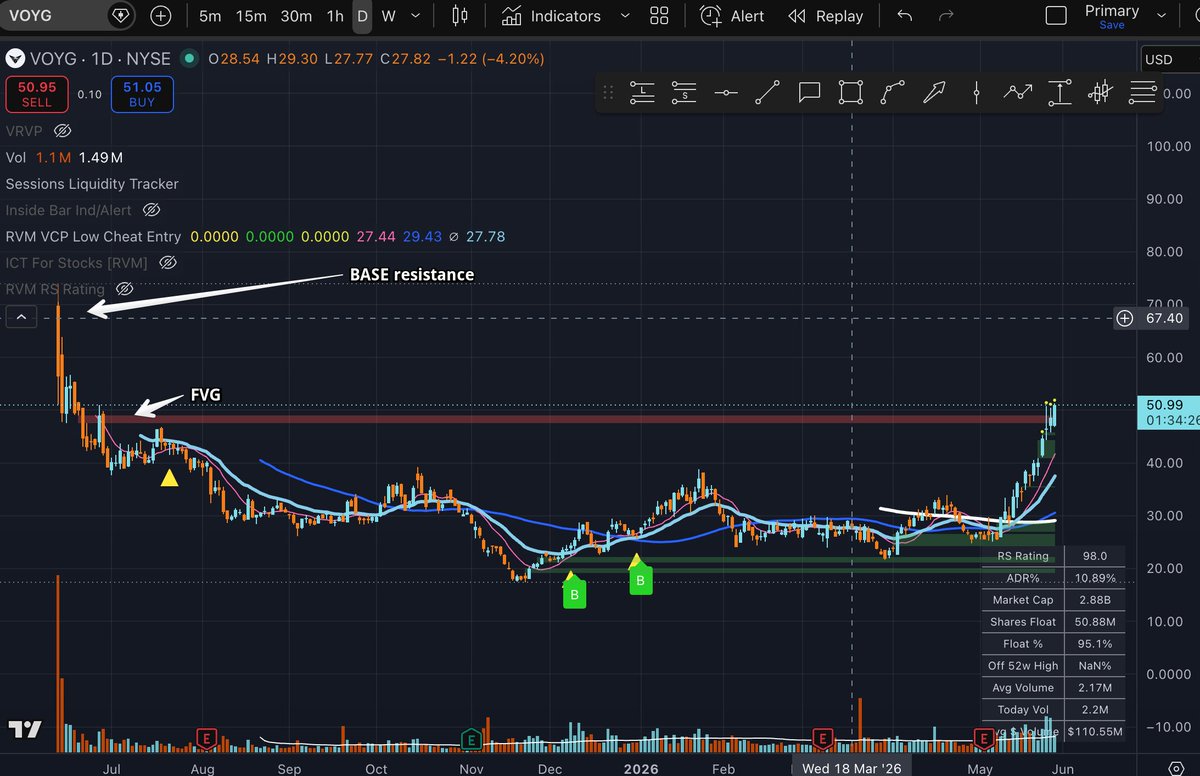Undo the last chart action
1200x776 pixels.
point(905,16)
